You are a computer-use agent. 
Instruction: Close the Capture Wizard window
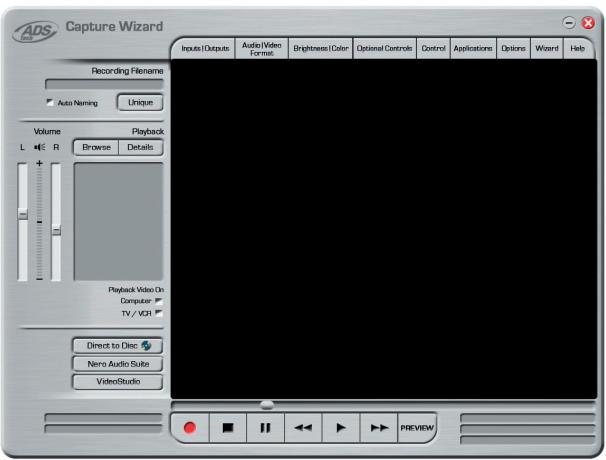tap(588, 23)
